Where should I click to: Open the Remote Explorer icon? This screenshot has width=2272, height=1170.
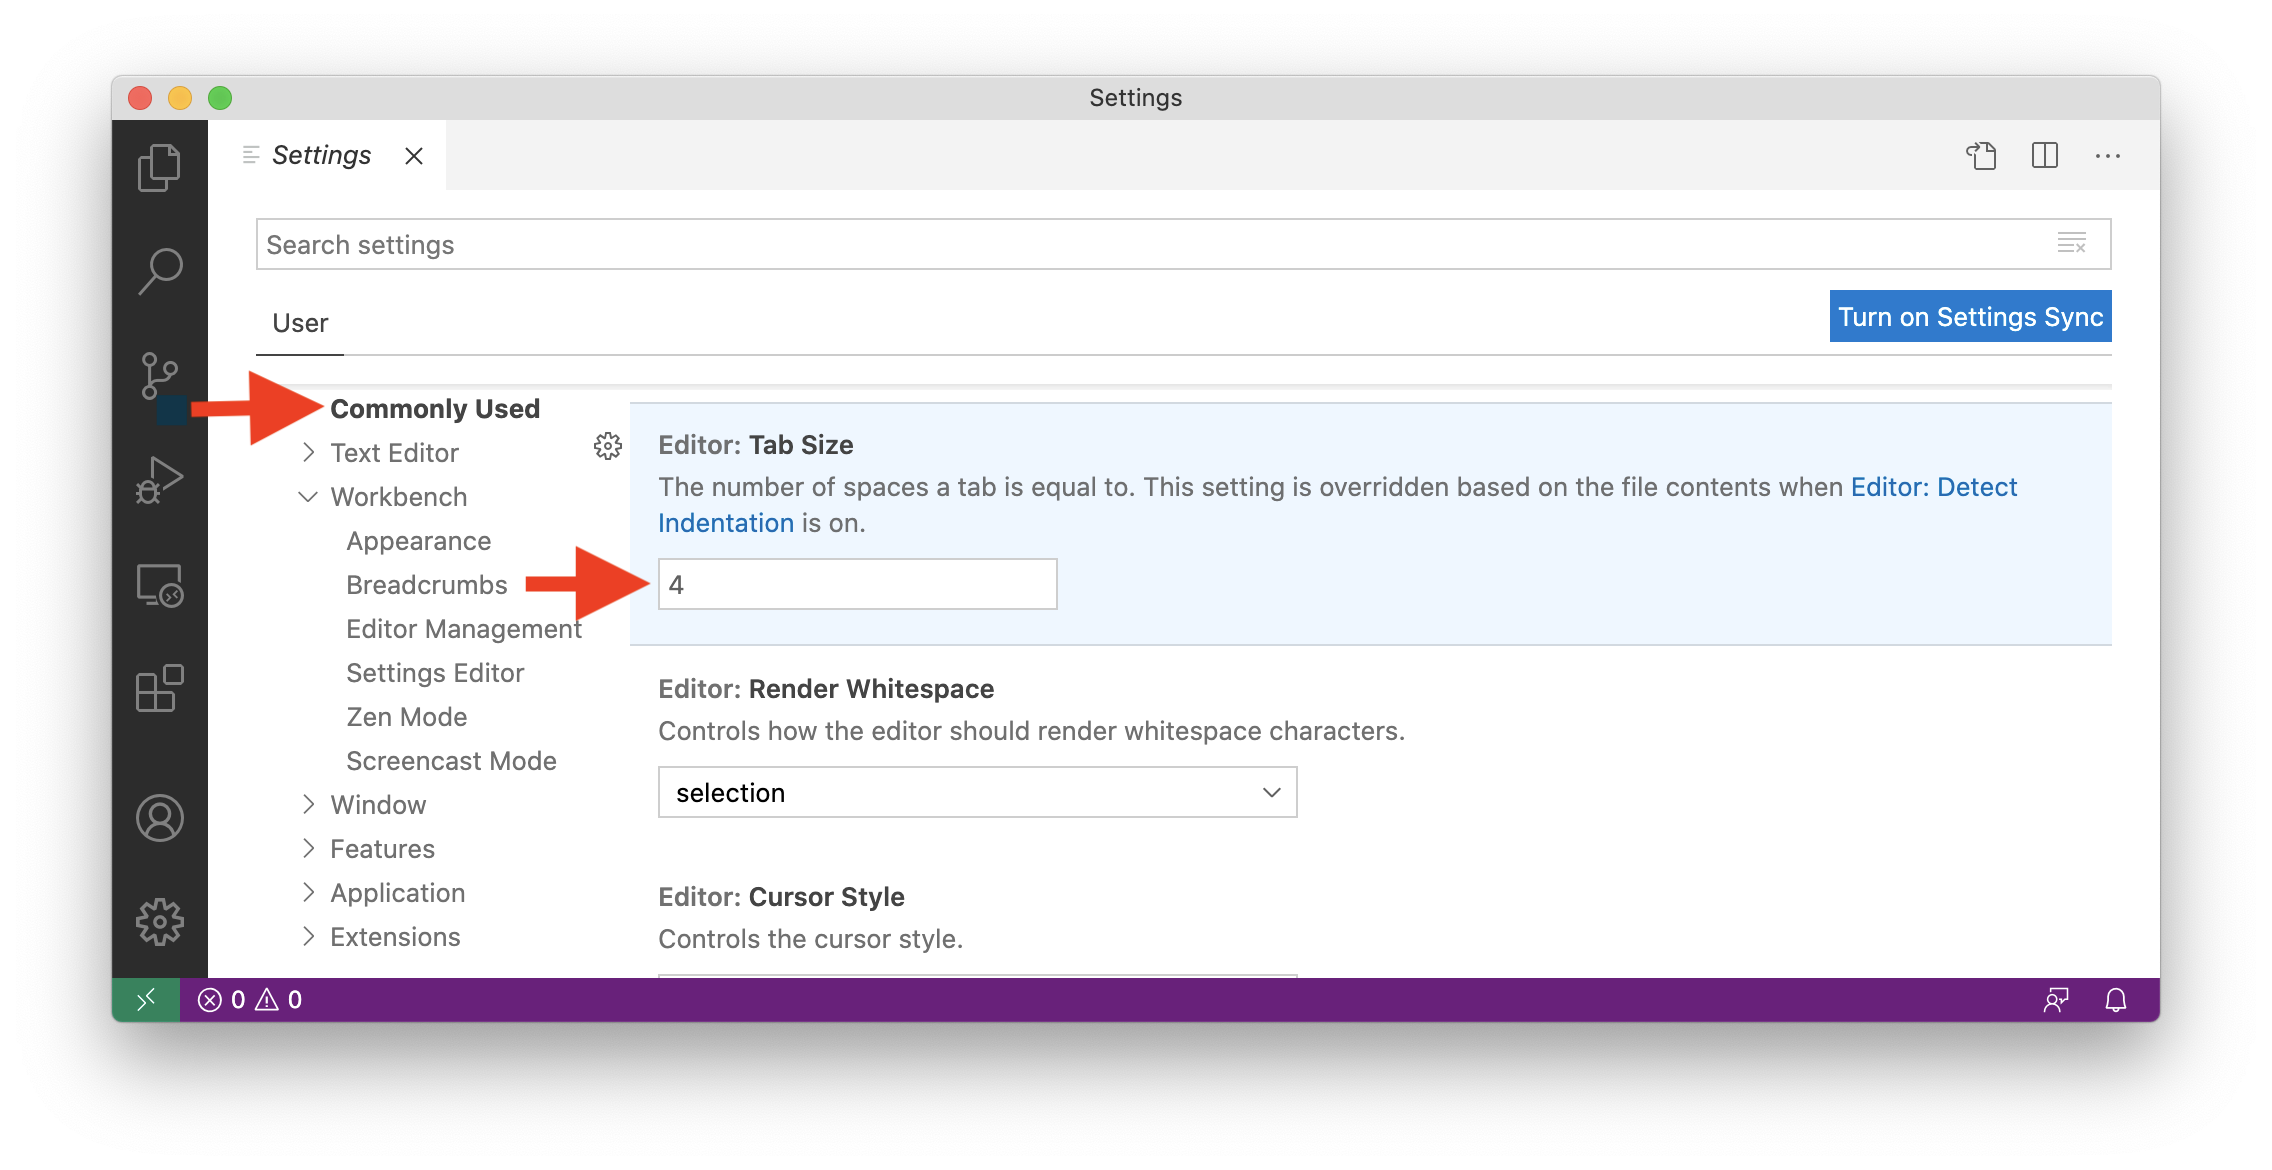(x=159, y=585)
